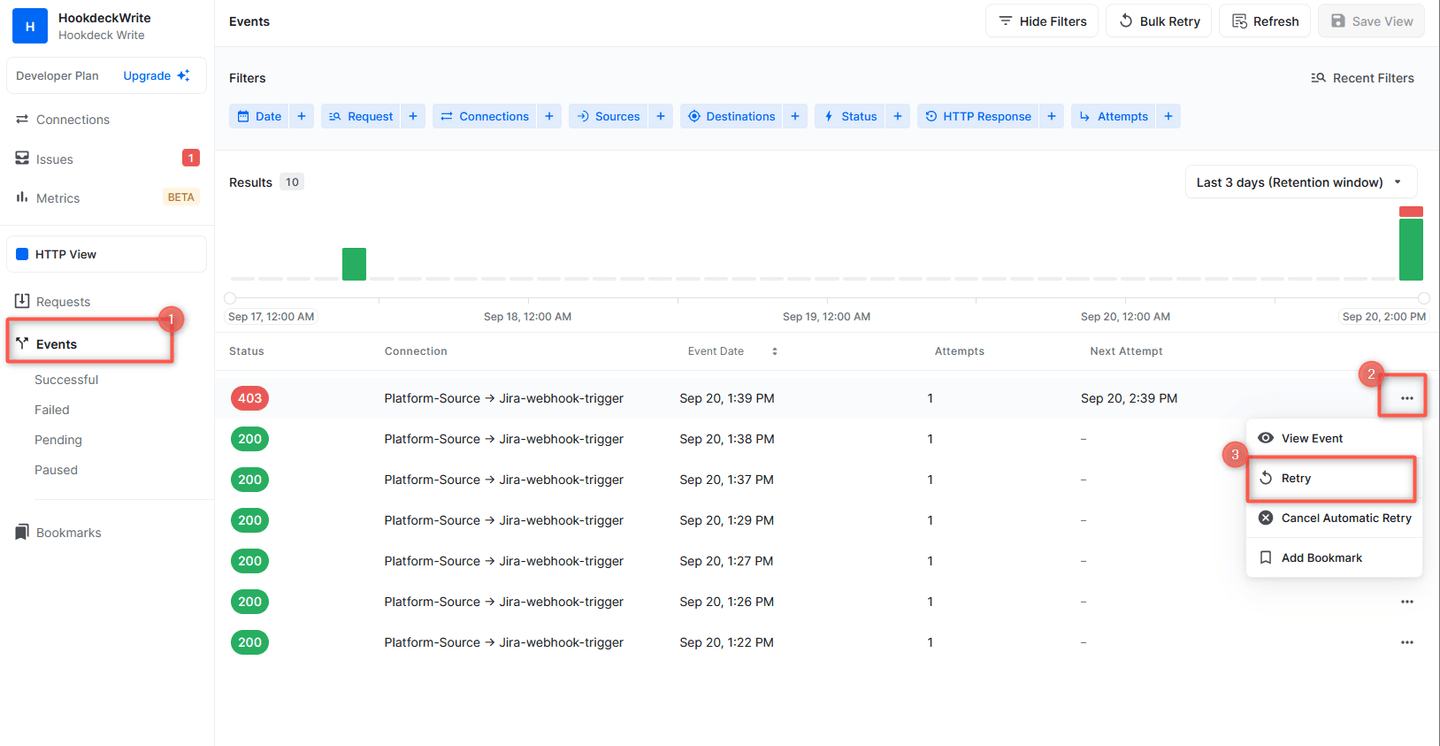Expand the HTTP Response filter
Screen dimensions: 1440x746
click(x=977, y=116)
